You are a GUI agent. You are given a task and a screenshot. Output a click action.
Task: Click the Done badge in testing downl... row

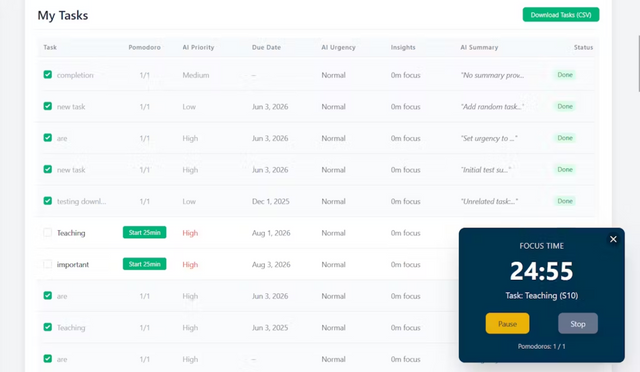565,201
